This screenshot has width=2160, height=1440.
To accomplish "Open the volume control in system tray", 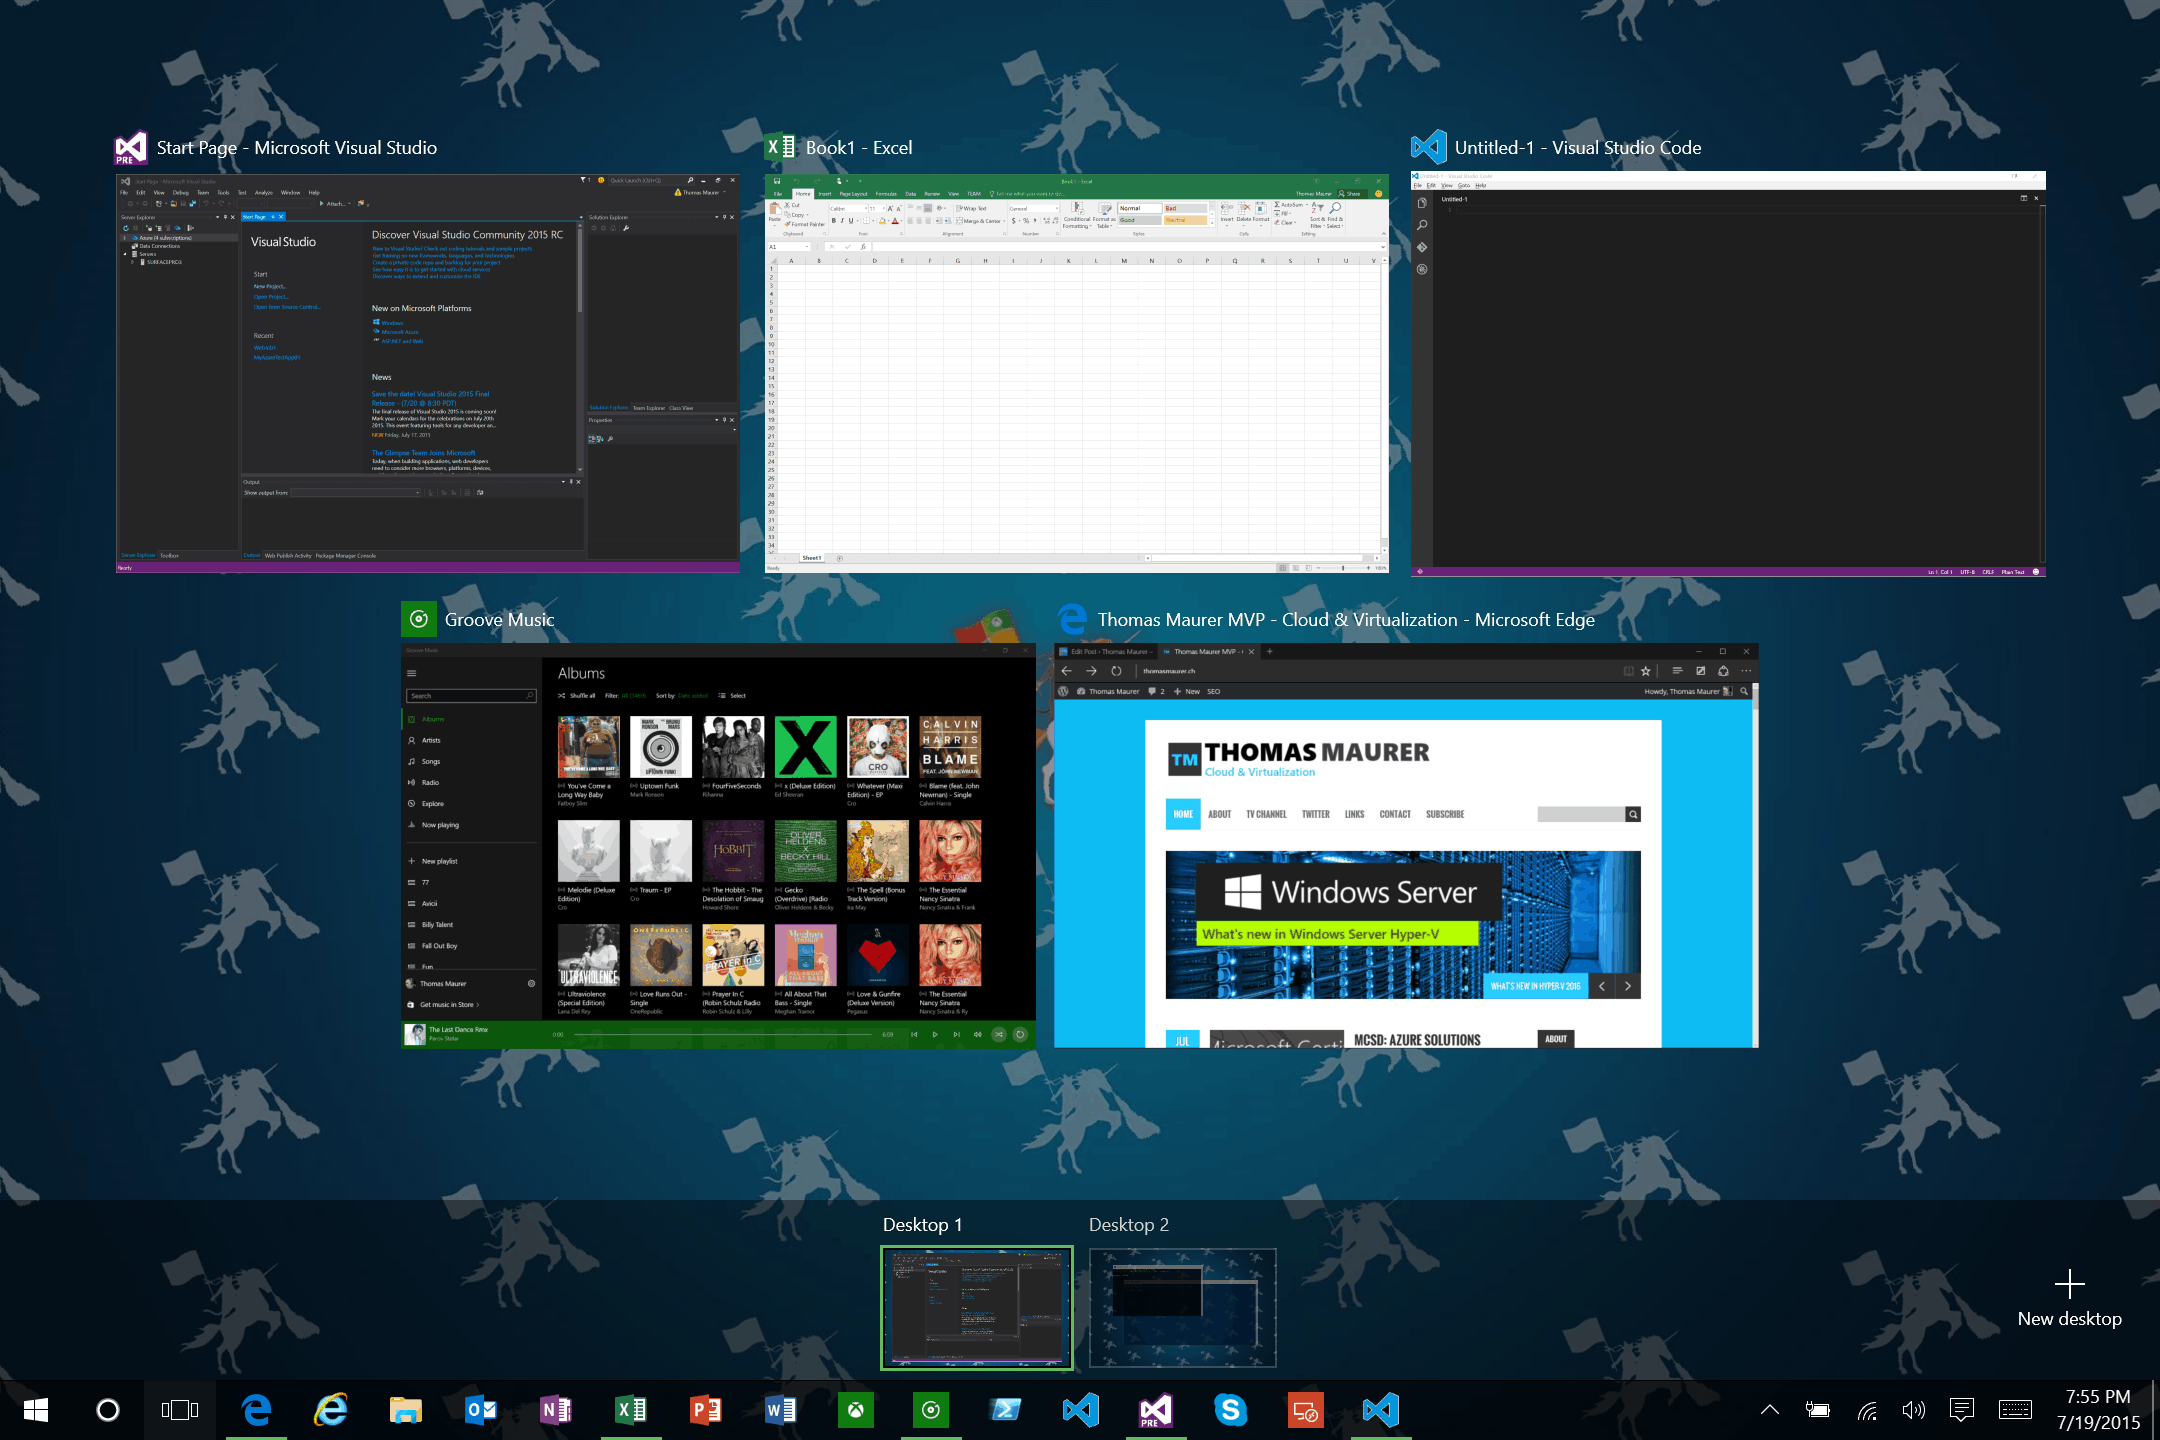I will click(1913, 1410).
